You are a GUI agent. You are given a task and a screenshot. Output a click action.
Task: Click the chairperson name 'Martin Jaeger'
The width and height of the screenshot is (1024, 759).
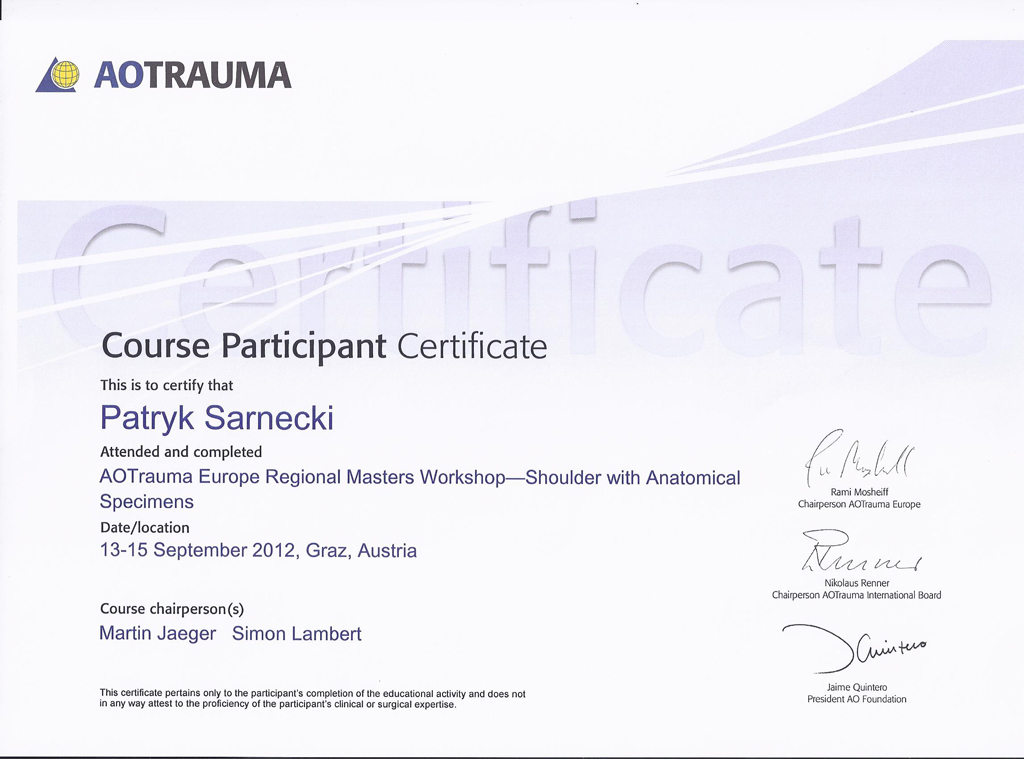click(157, 634)
